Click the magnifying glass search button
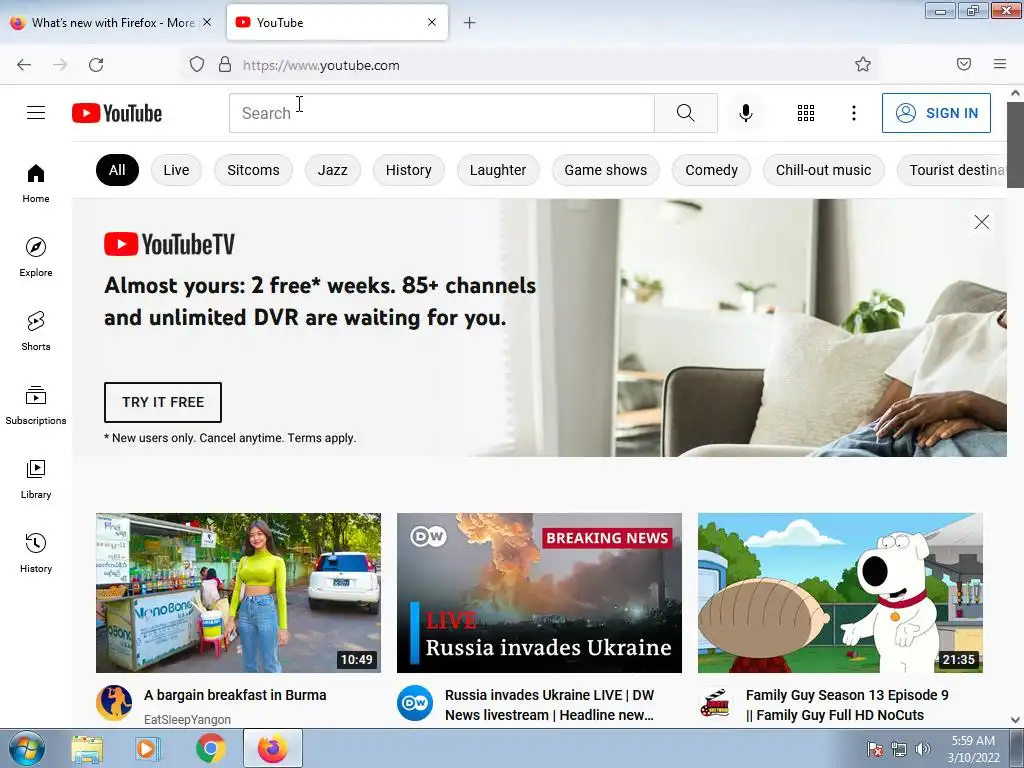This screenshot has height=768, width=1024. pos(686,113)
